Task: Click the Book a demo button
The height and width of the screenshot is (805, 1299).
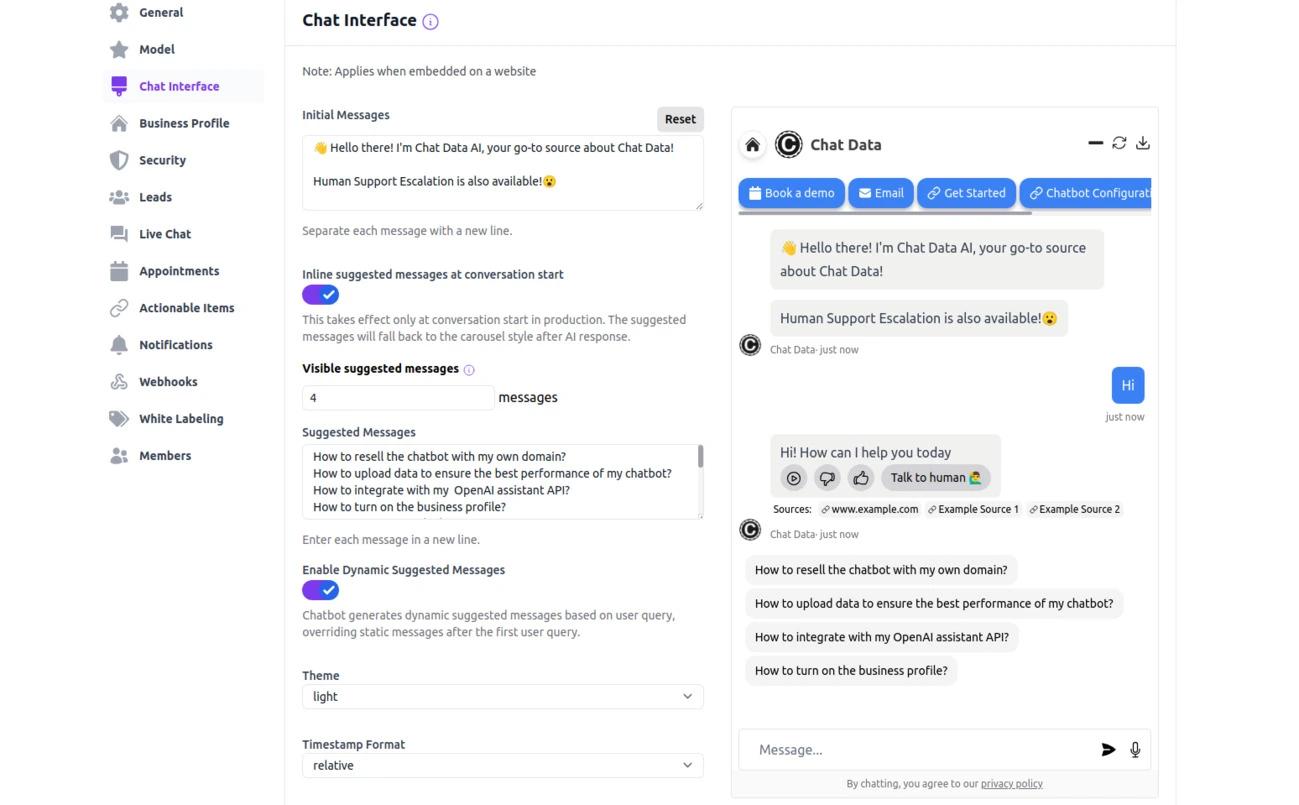Action: click(x=791, y=193)
